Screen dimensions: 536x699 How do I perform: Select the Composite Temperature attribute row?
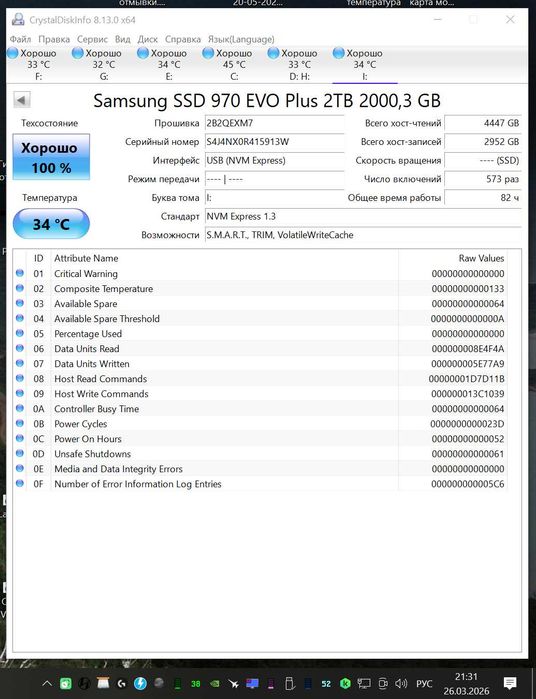click(260, 288)
